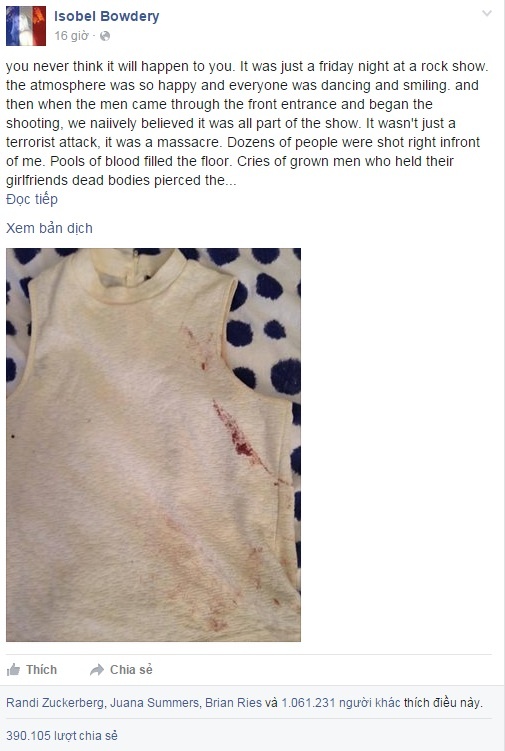505x751 pixels.
Task: View the 1.061.231 other people who liked
Action: coord(341,703)
